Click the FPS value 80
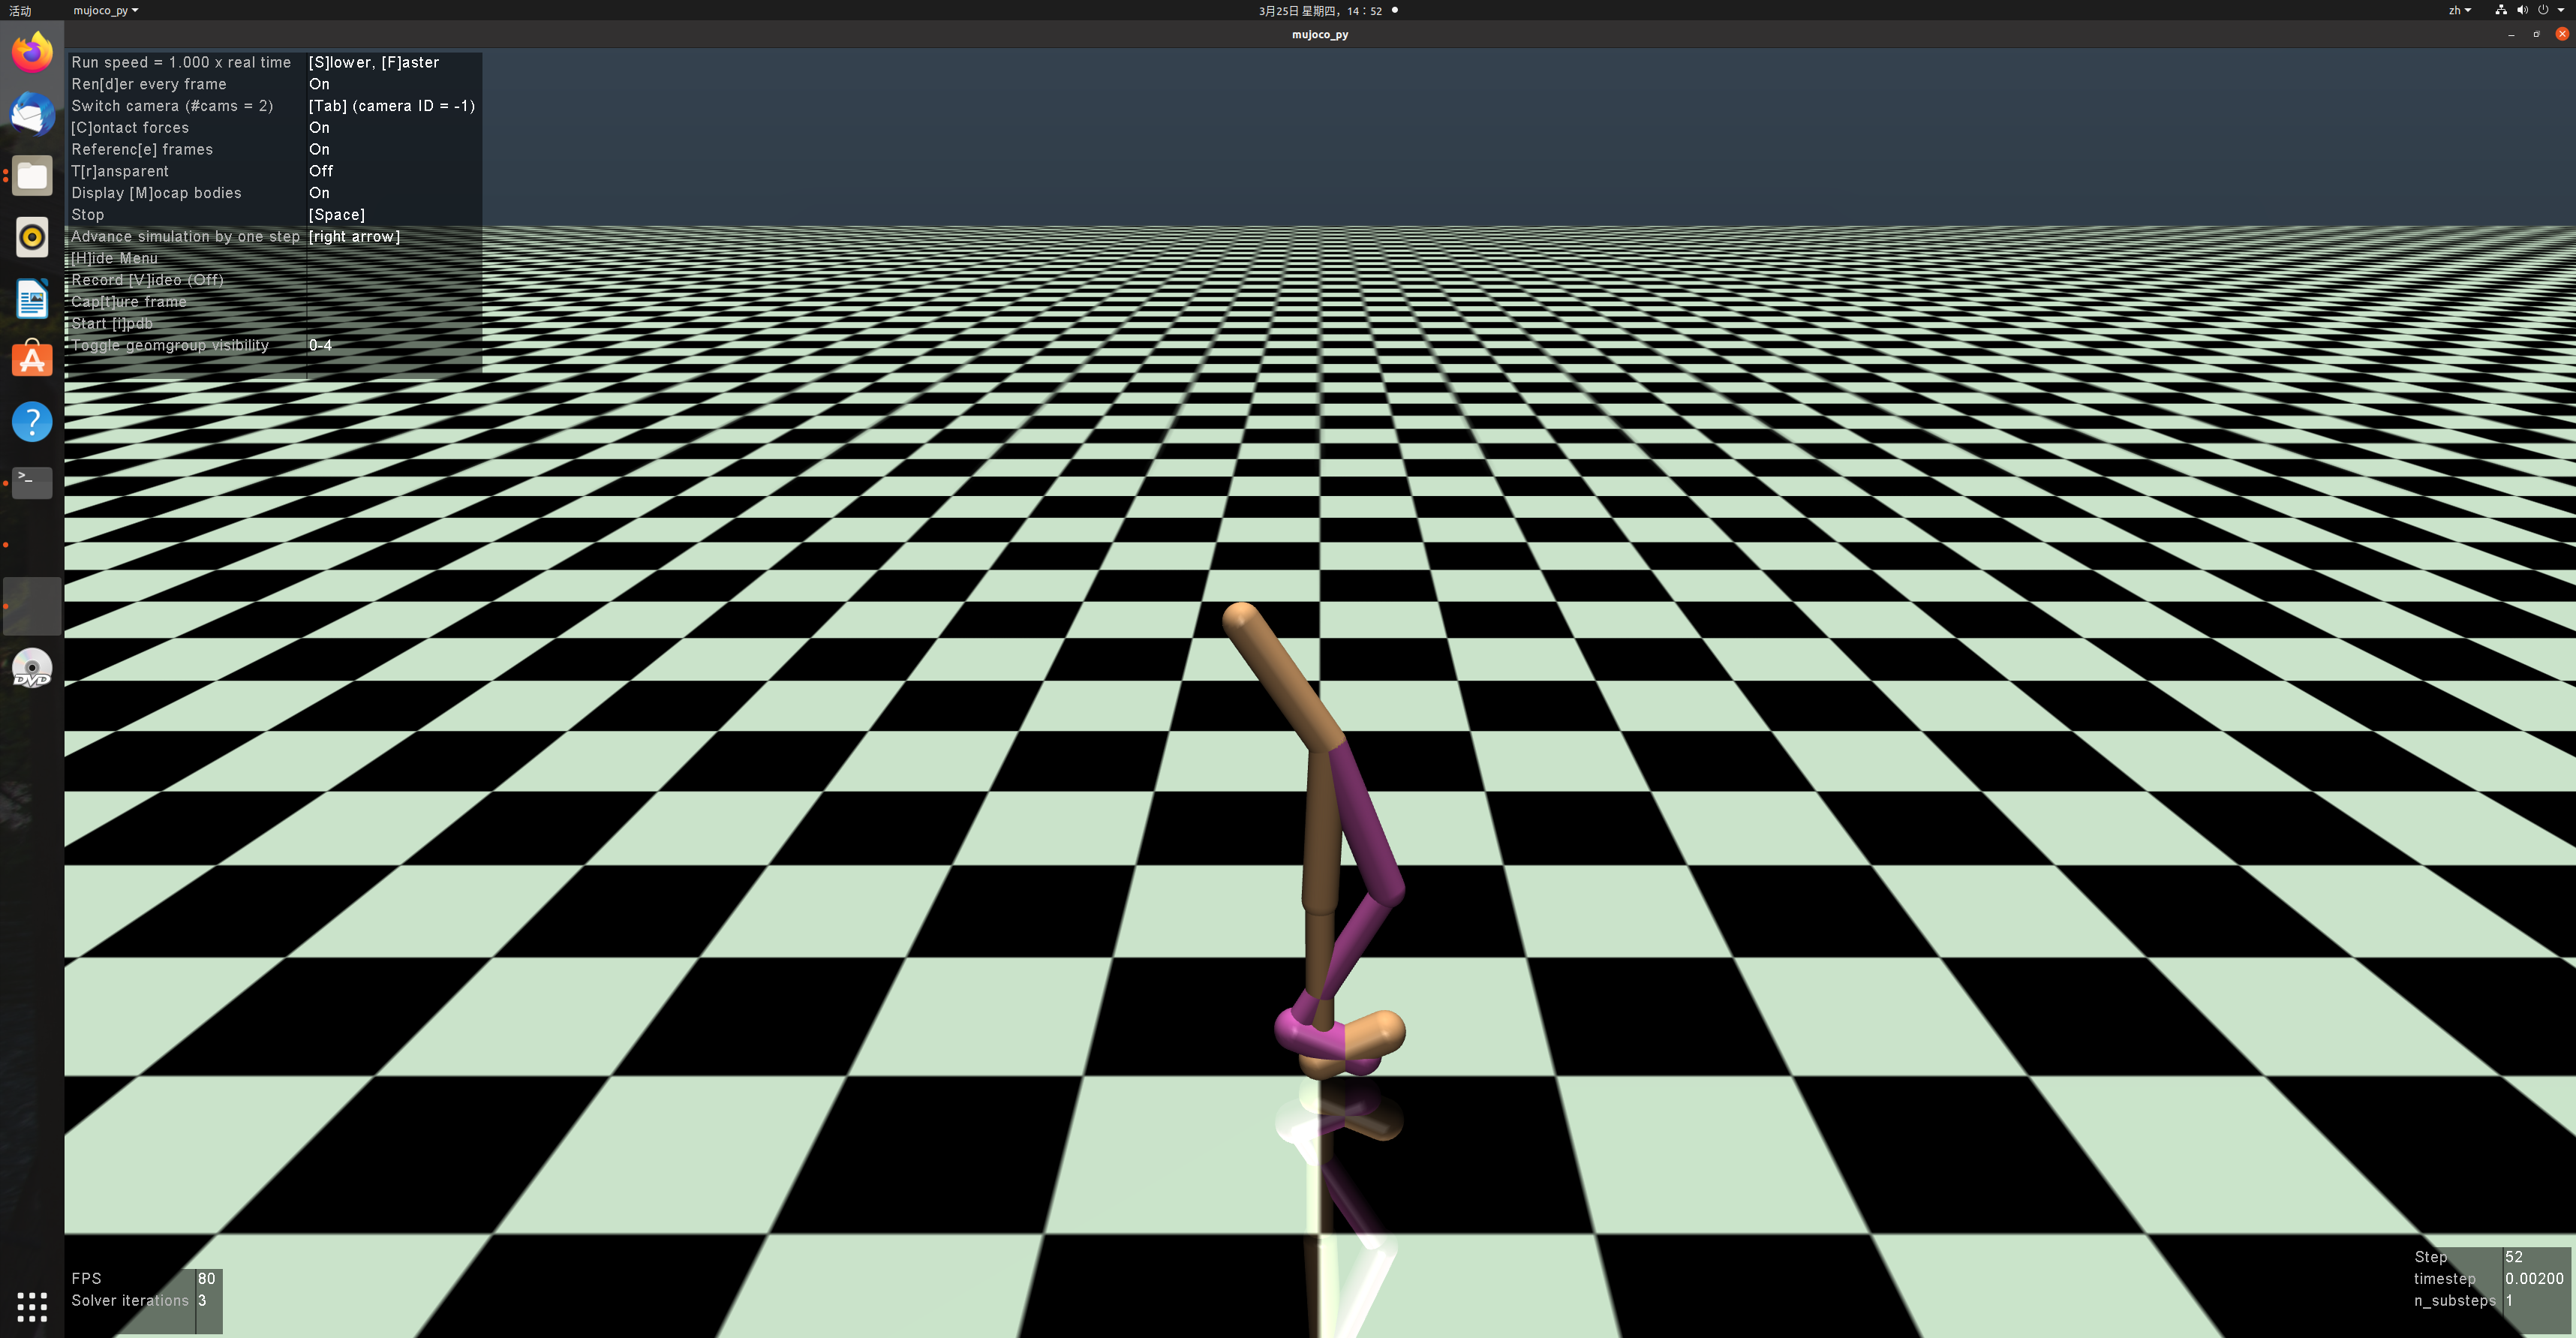Screen dimensions: 2576x1338 tap(206, 1279)
